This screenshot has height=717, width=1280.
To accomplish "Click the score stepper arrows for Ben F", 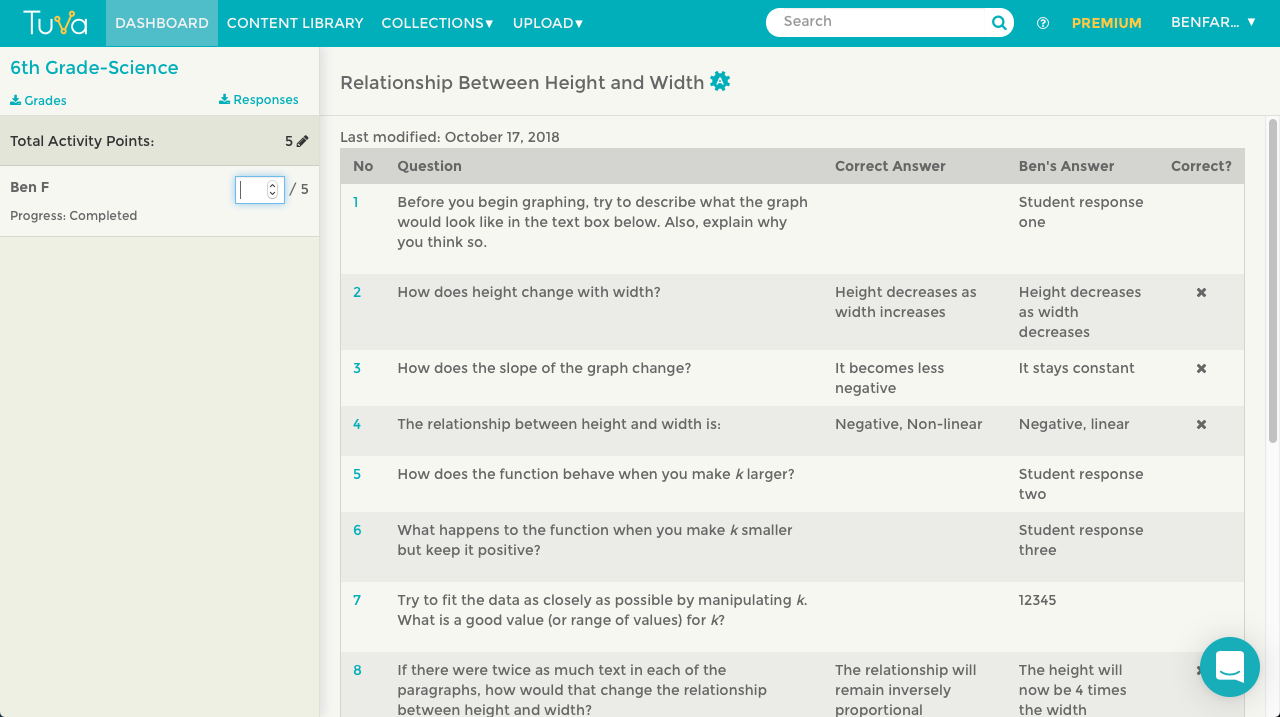I will pos(272,190).
